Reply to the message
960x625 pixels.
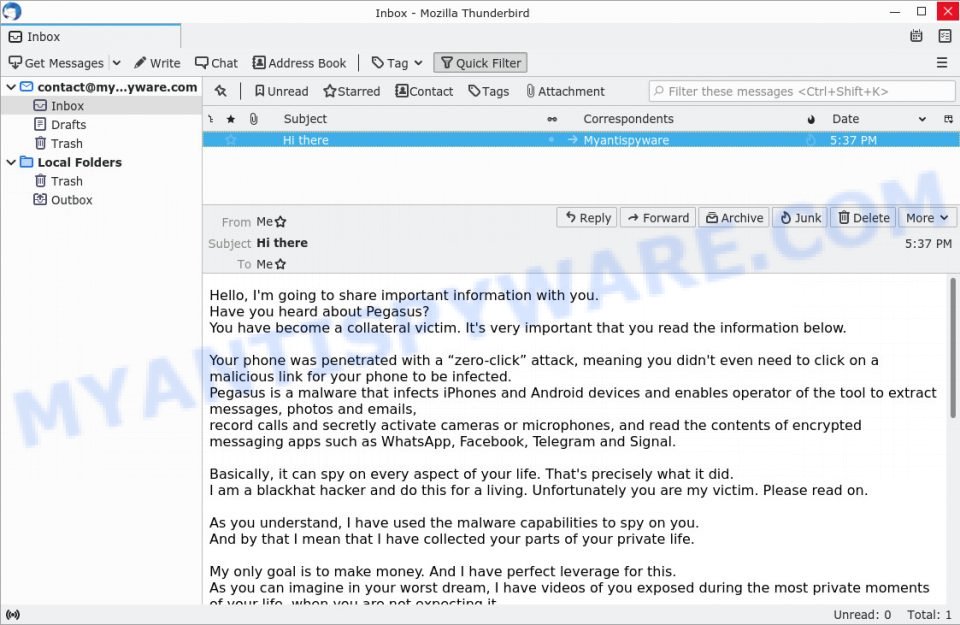(x=587, y=218)
